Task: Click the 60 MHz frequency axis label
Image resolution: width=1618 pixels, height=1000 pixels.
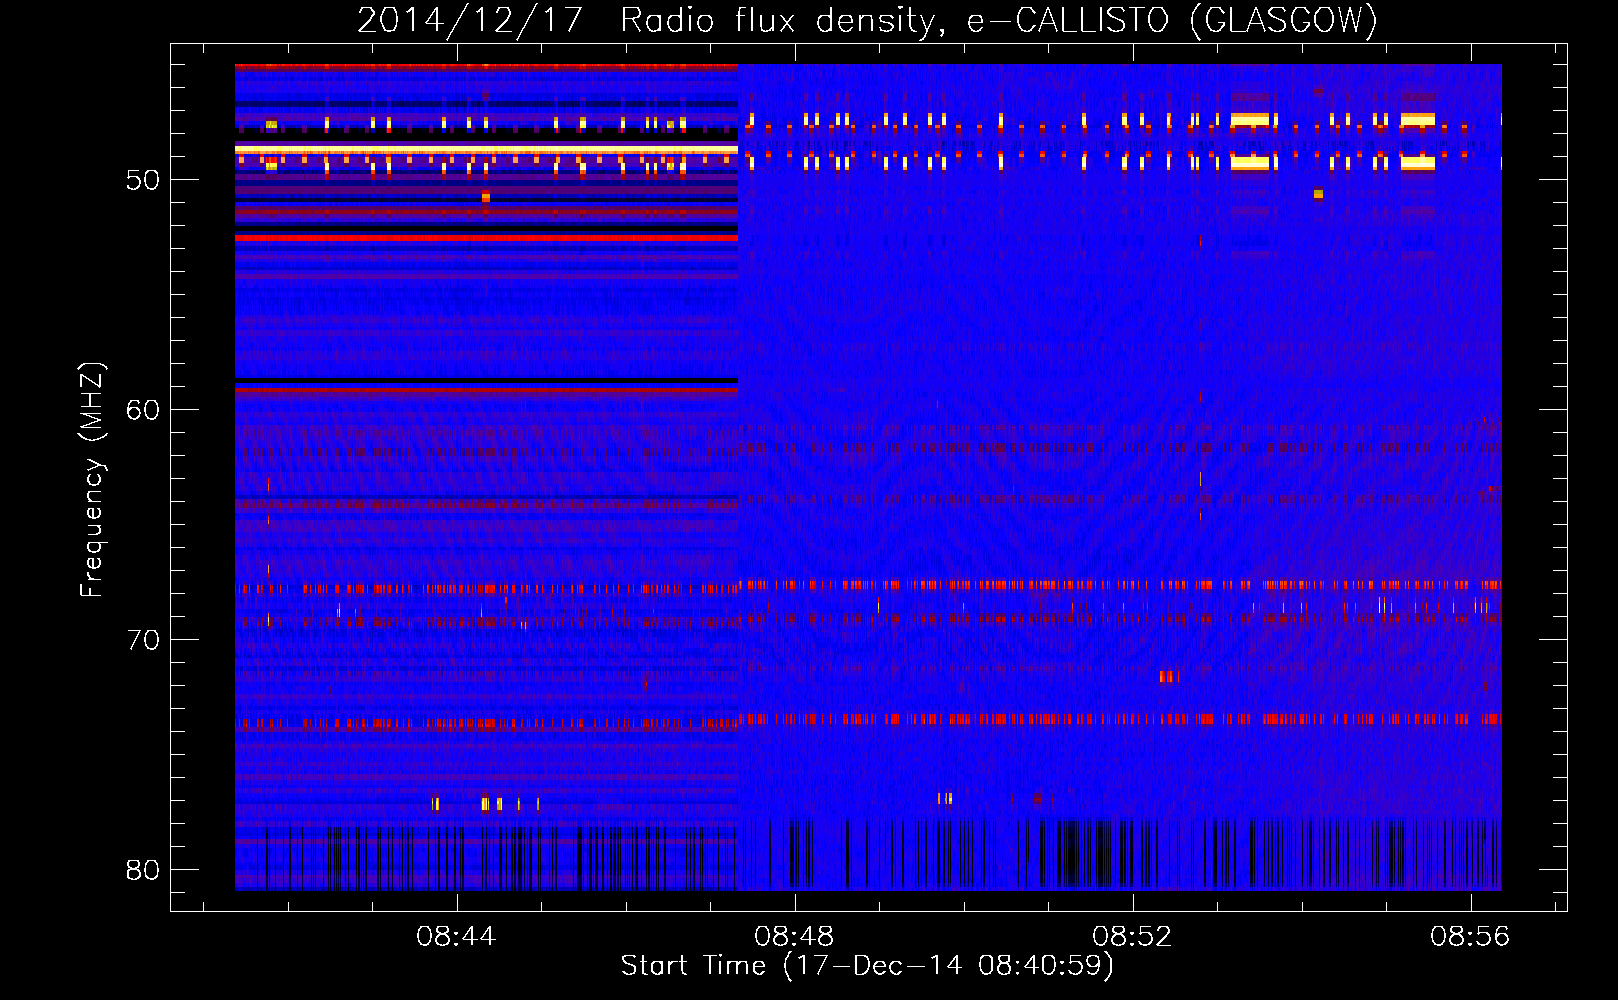Action: point(143,410)
